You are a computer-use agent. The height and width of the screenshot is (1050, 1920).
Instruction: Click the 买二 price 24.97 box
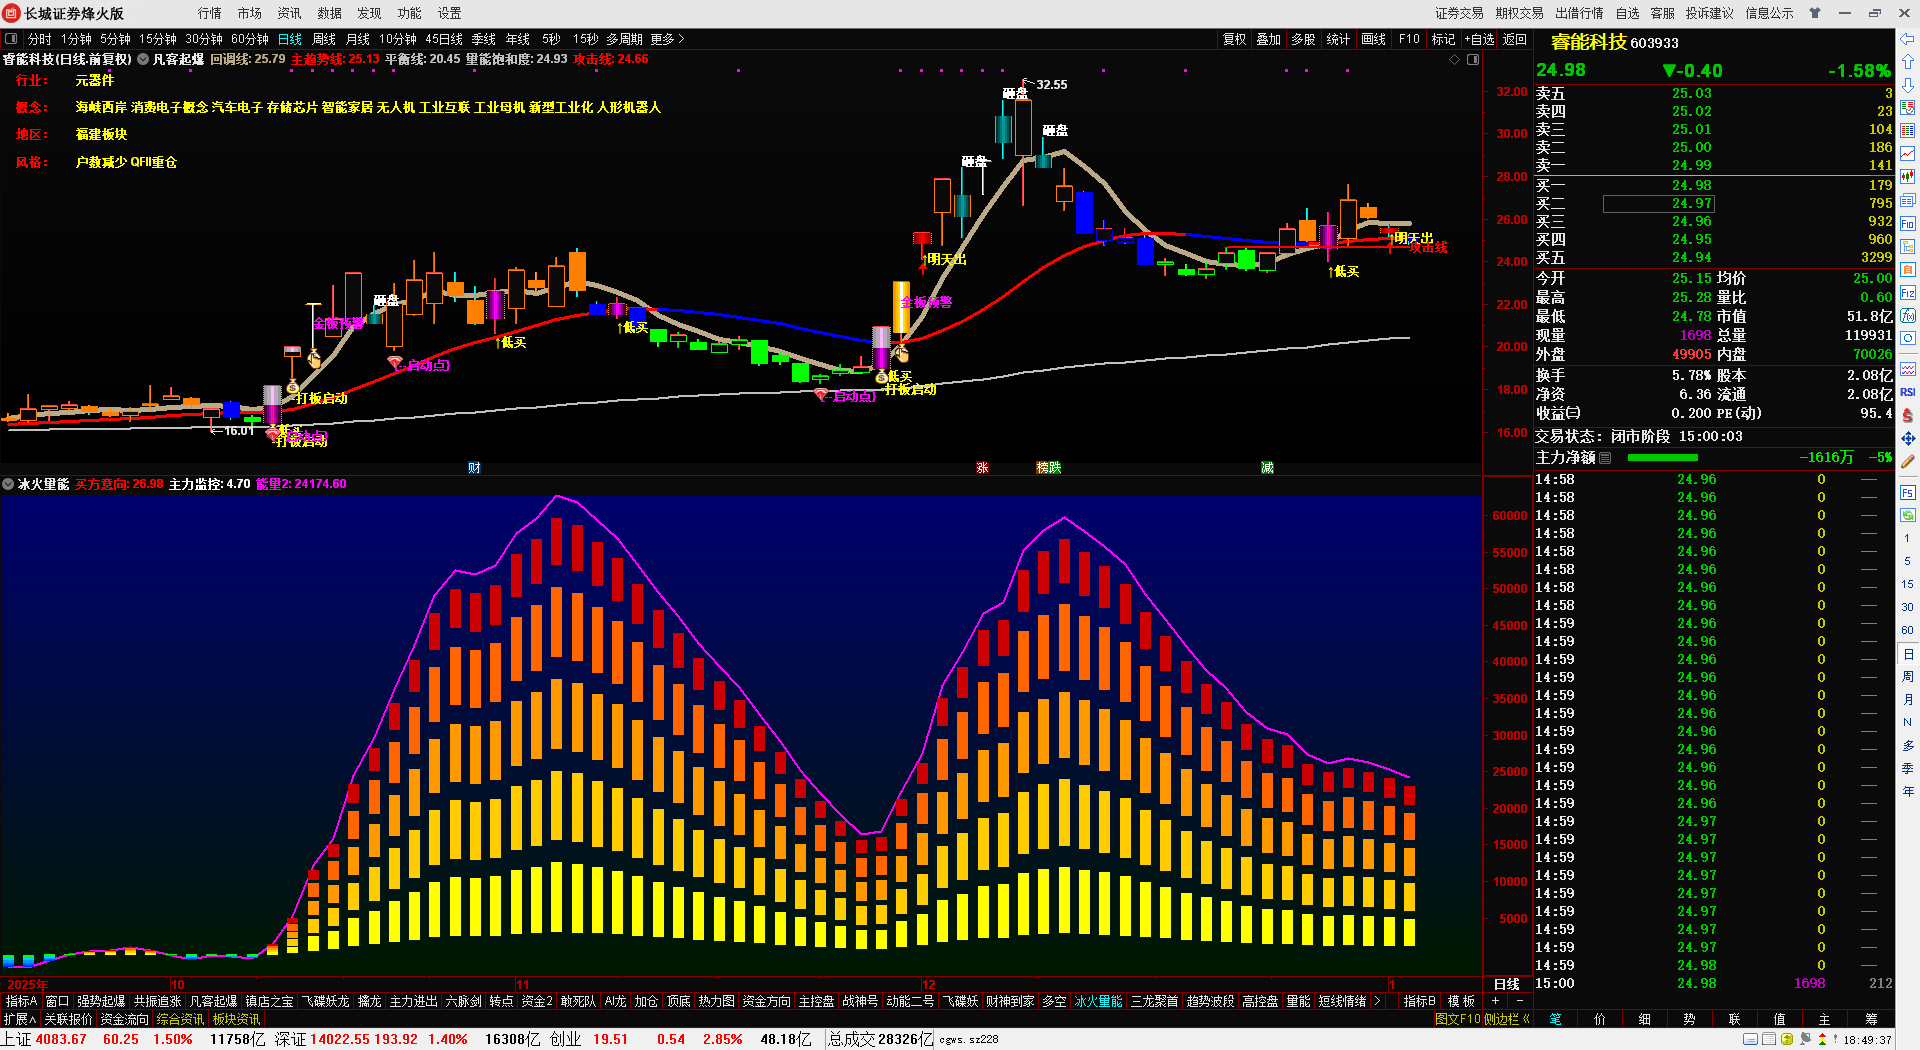(x=1659, y=204)
